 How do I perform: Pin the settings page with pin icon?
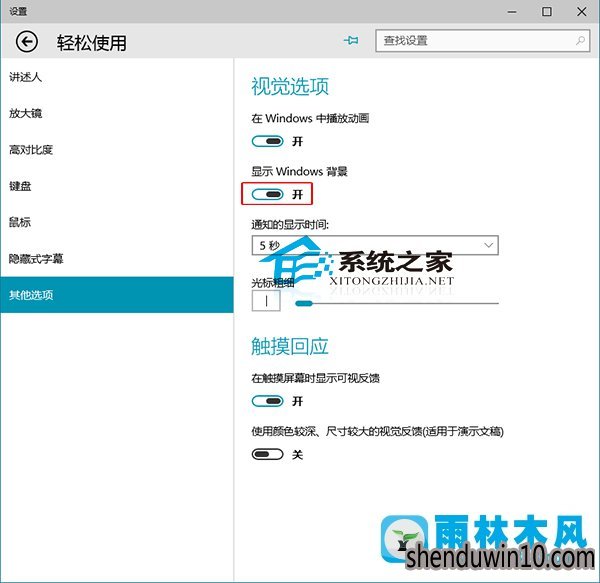point(351,40)
